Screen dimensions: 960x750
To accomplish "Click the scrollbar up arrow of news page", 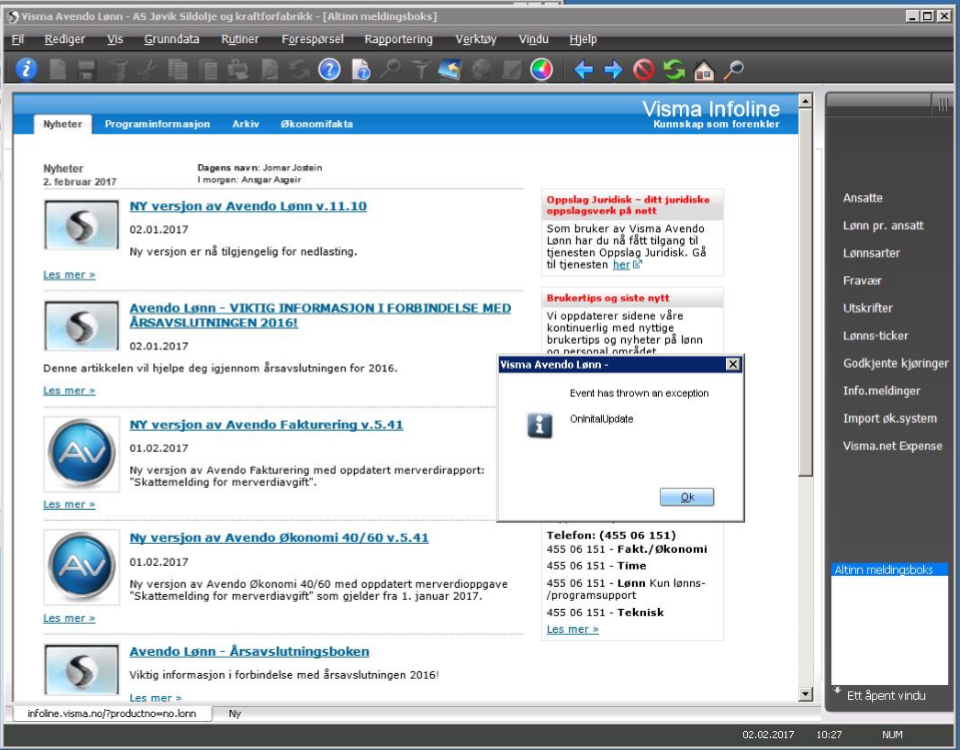I will [805, 100].
